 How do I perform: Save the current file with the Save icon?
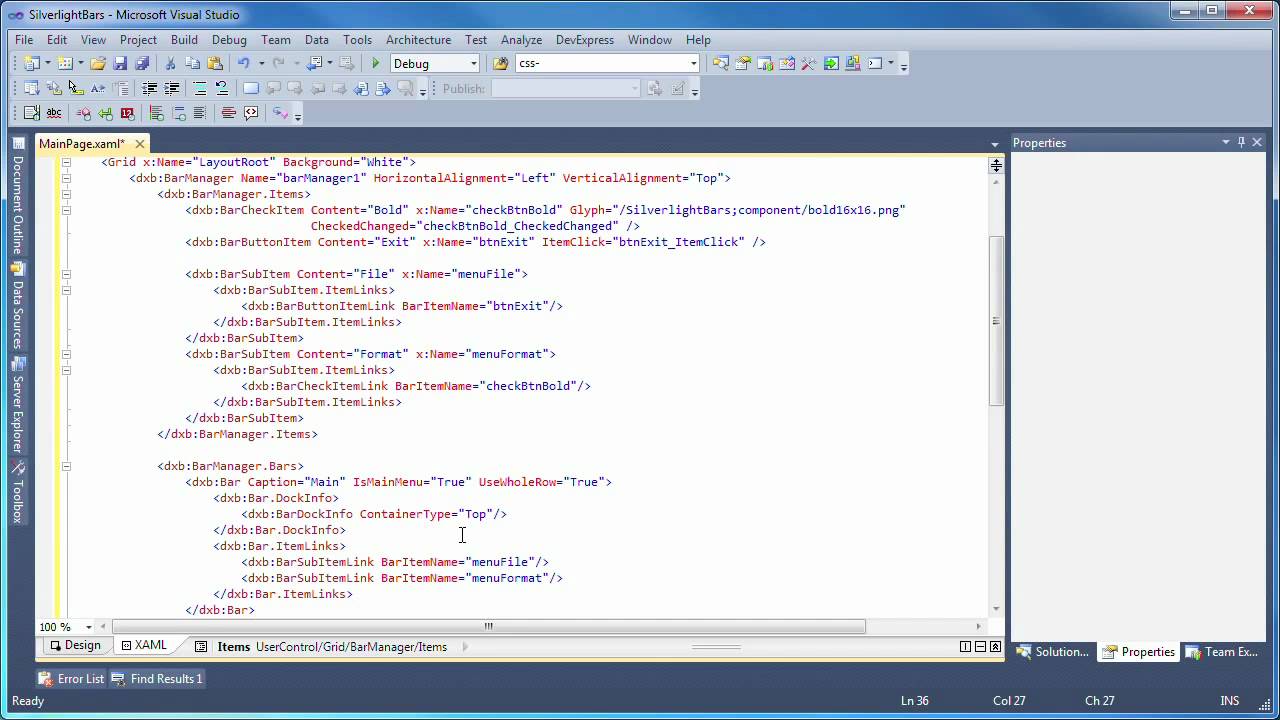(120, 63)
